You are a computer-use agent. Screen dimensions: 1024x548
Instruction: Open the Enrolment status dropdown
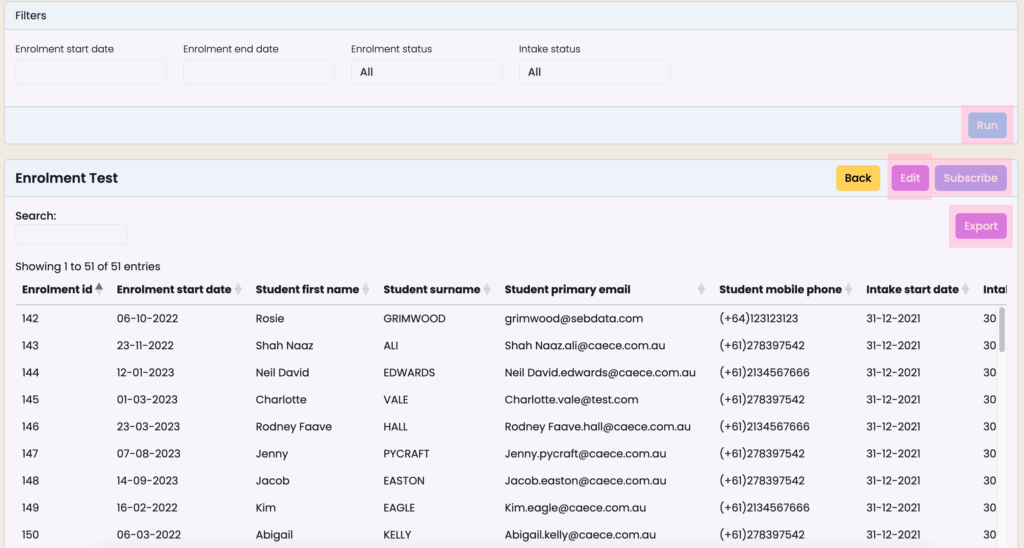426,72
